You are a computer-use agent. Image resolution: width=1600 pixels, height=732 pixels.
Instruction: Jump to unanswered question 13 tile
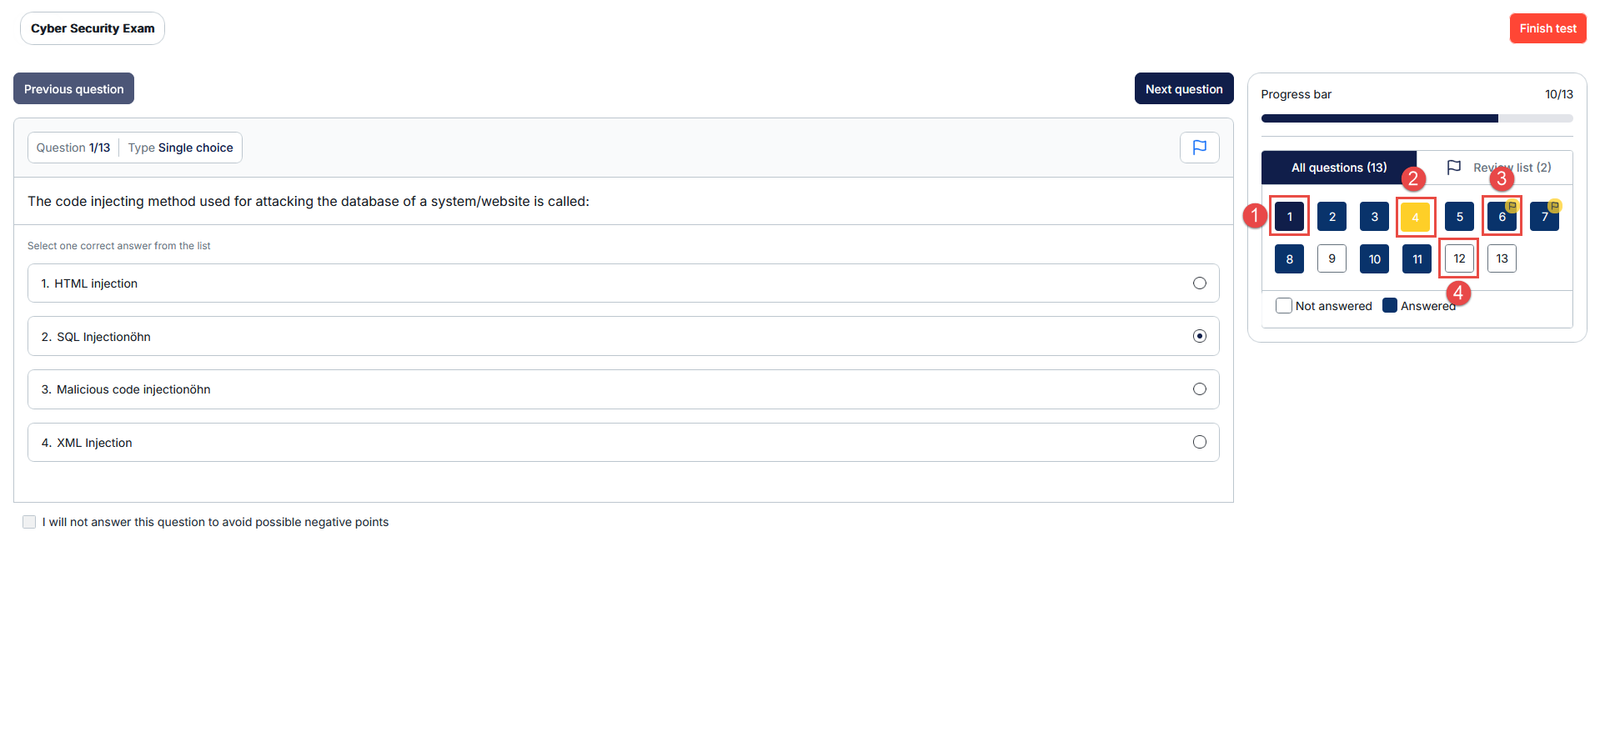coord(1502,259)
